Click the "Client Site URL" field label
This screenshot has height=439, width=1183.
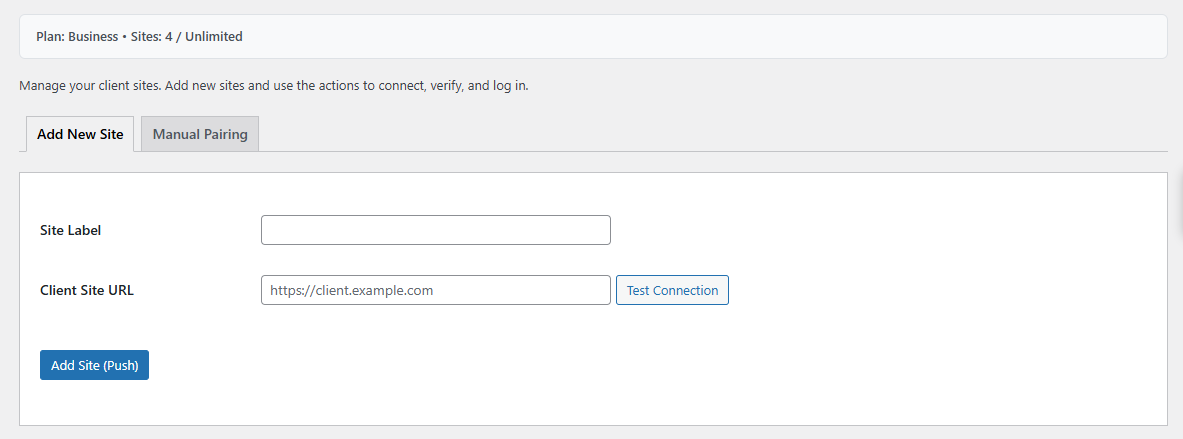tap(87, 290)
